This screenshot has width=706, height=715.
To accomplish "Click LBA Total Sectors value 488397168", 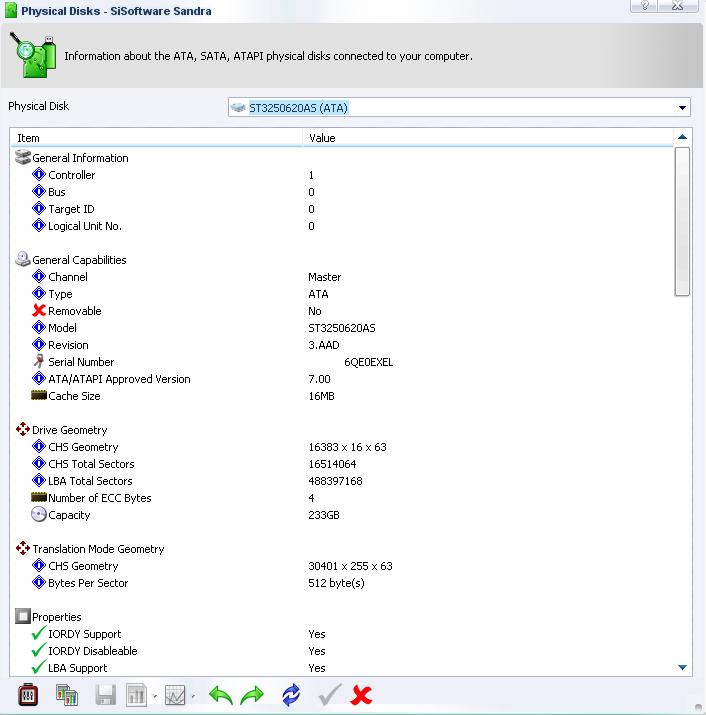I will (335, 481).
